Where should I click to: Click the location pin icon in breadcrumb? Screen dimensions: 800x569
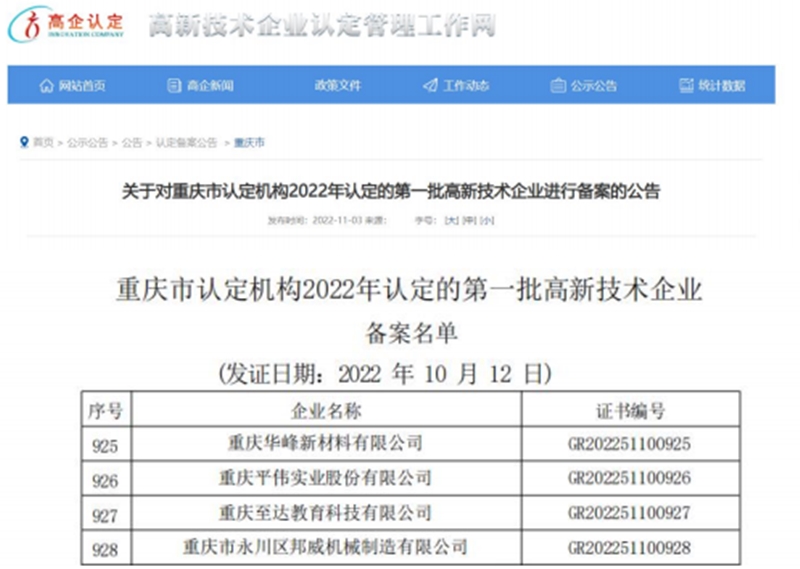click(x=24, y=143)
